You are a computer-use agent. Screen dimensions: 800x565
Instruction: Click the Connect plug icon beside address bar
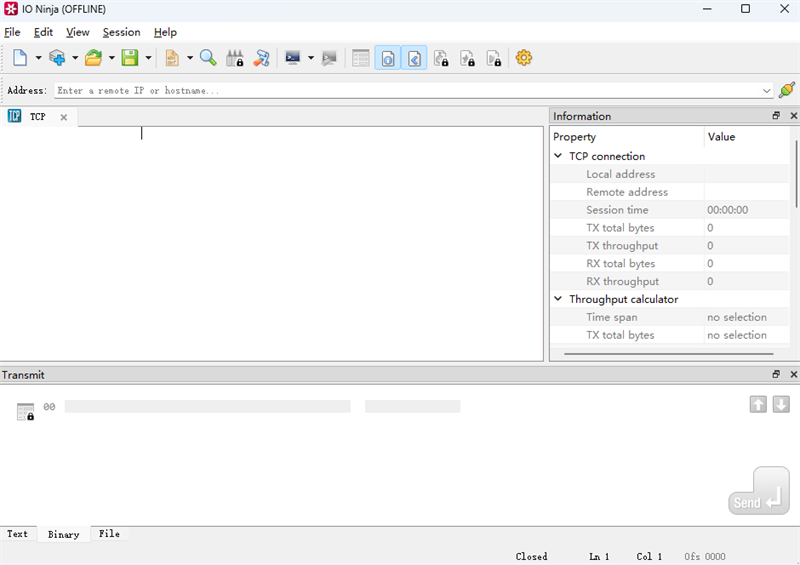pos(787,90)
